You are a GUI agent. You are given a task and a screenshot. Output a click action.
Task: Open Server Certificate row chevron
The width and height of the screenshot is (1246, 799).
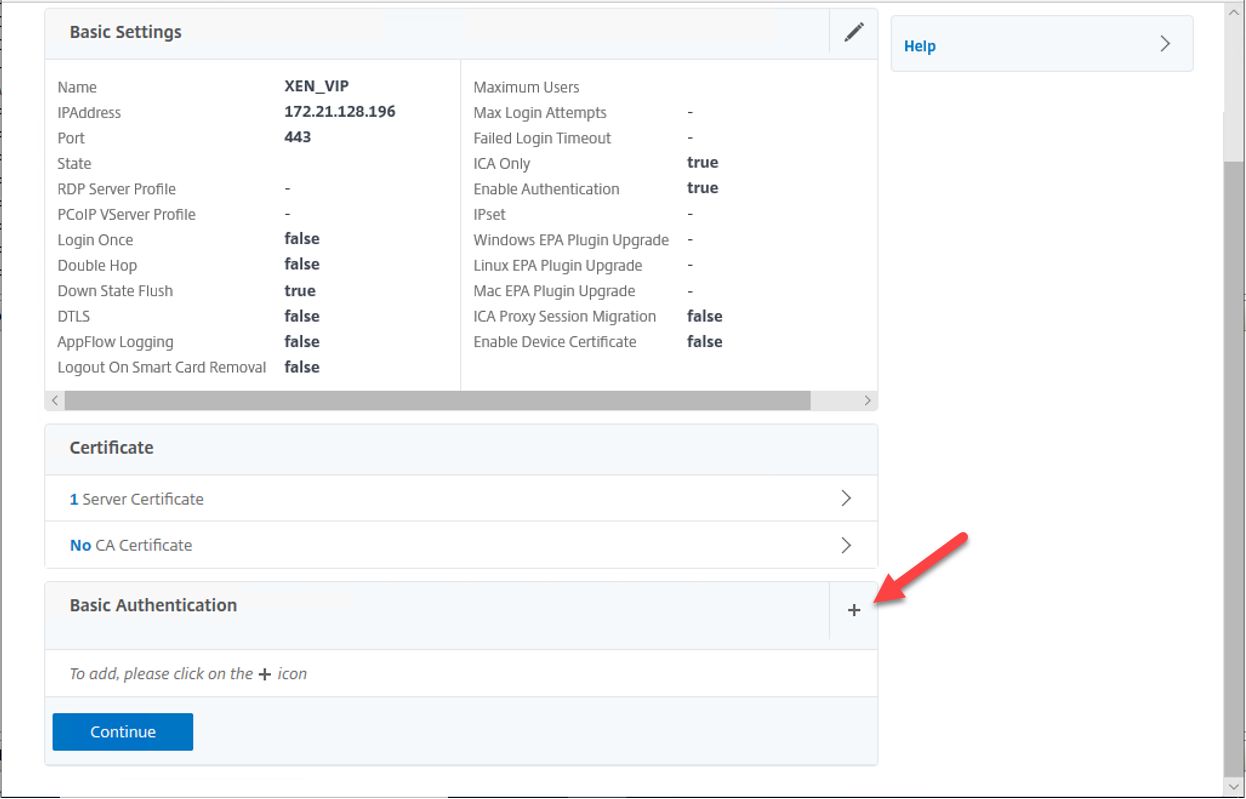point(846,498)
